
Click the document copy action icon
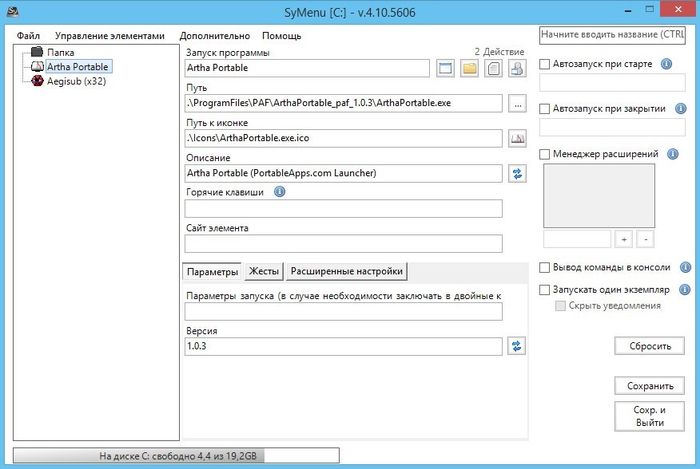[x=493, y=68]
